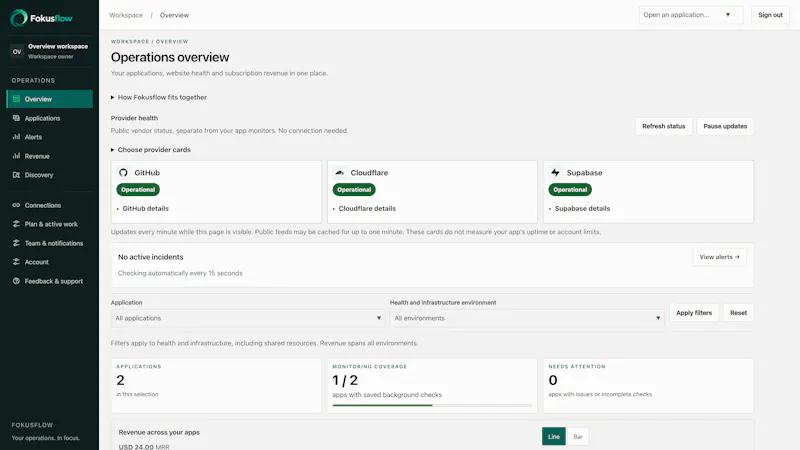
Task: Click the Account sidebar icon
Action: tap(16, 262)
